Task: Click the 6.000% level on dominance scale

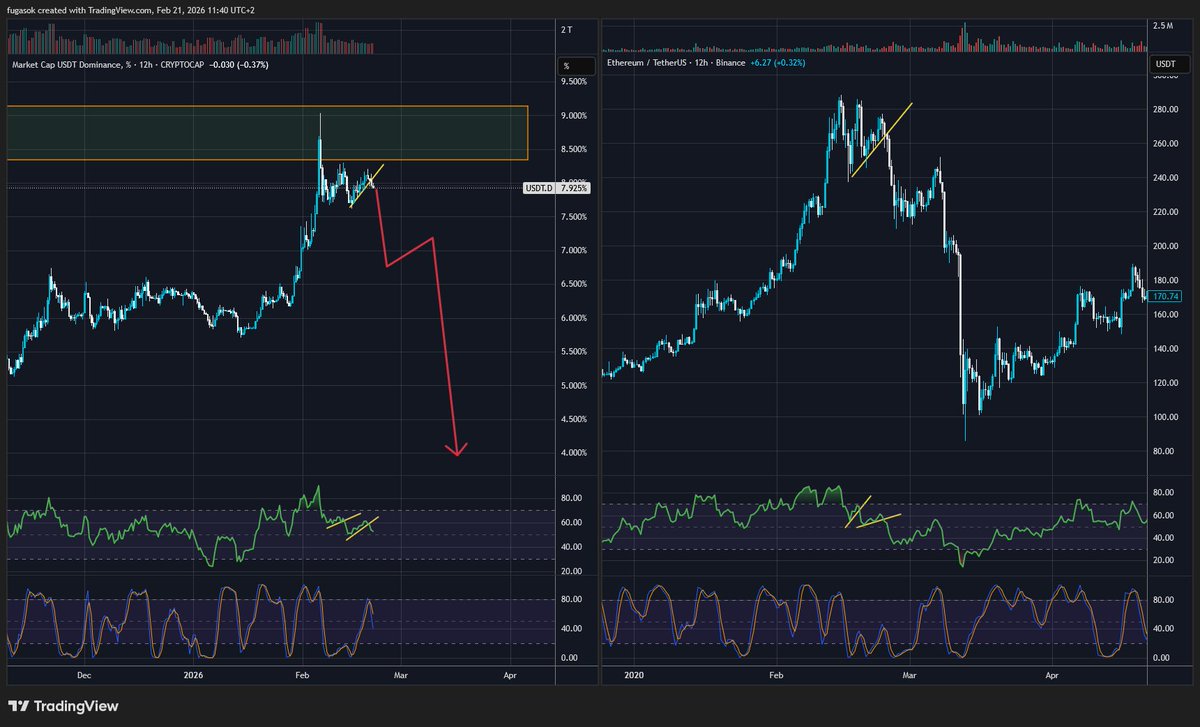Action: [x=575, y=319]
